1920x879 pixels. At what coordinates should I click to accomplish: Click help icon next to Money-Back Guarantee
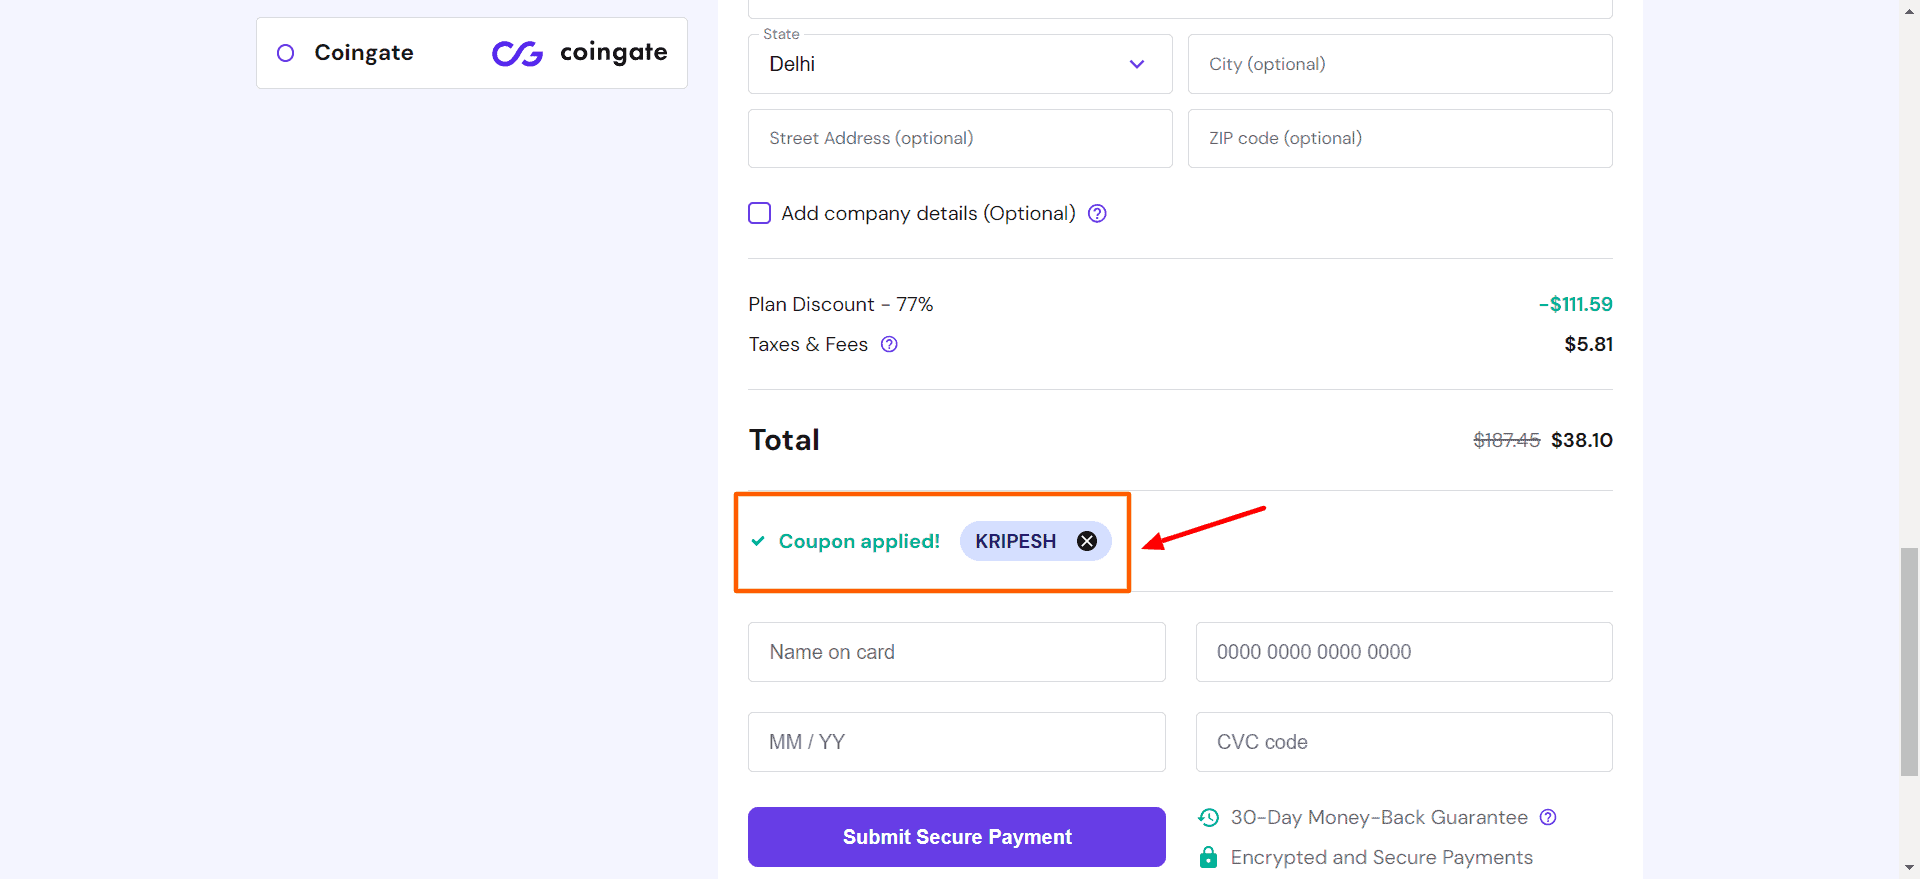tap(1548, 817)
